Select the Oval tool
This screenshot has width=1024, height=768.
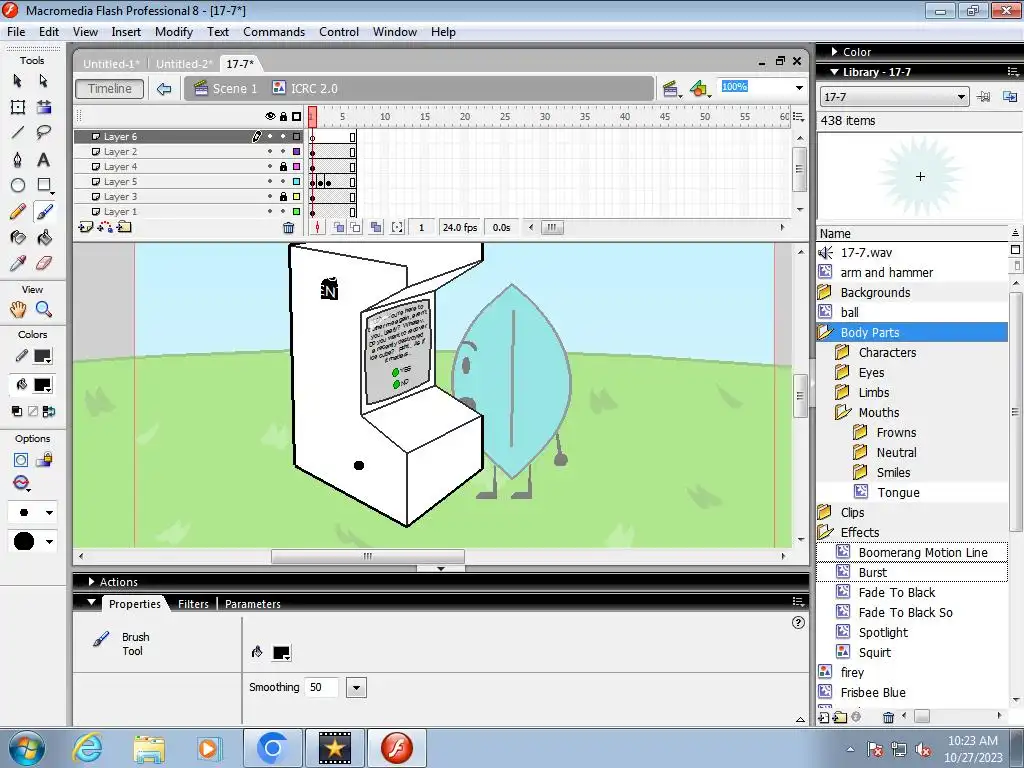[18, 185]
